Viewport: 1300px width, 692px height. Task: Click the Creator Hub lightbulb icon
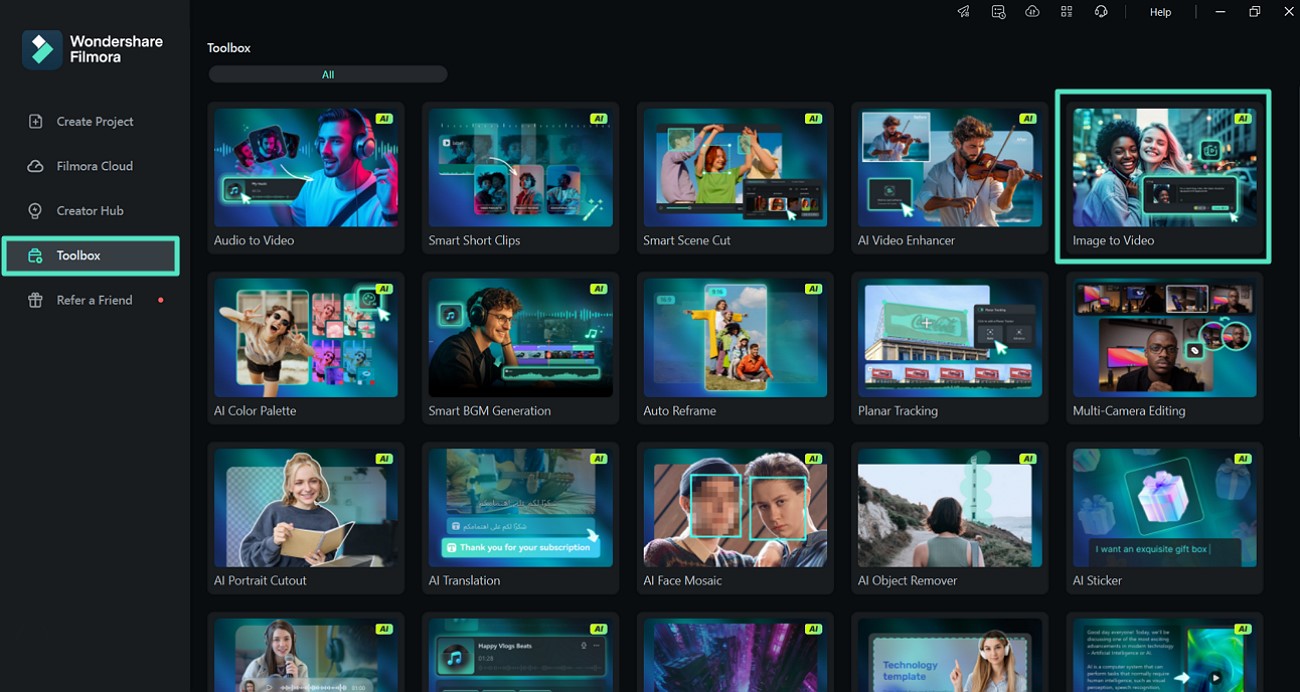[x=36, y=211]
